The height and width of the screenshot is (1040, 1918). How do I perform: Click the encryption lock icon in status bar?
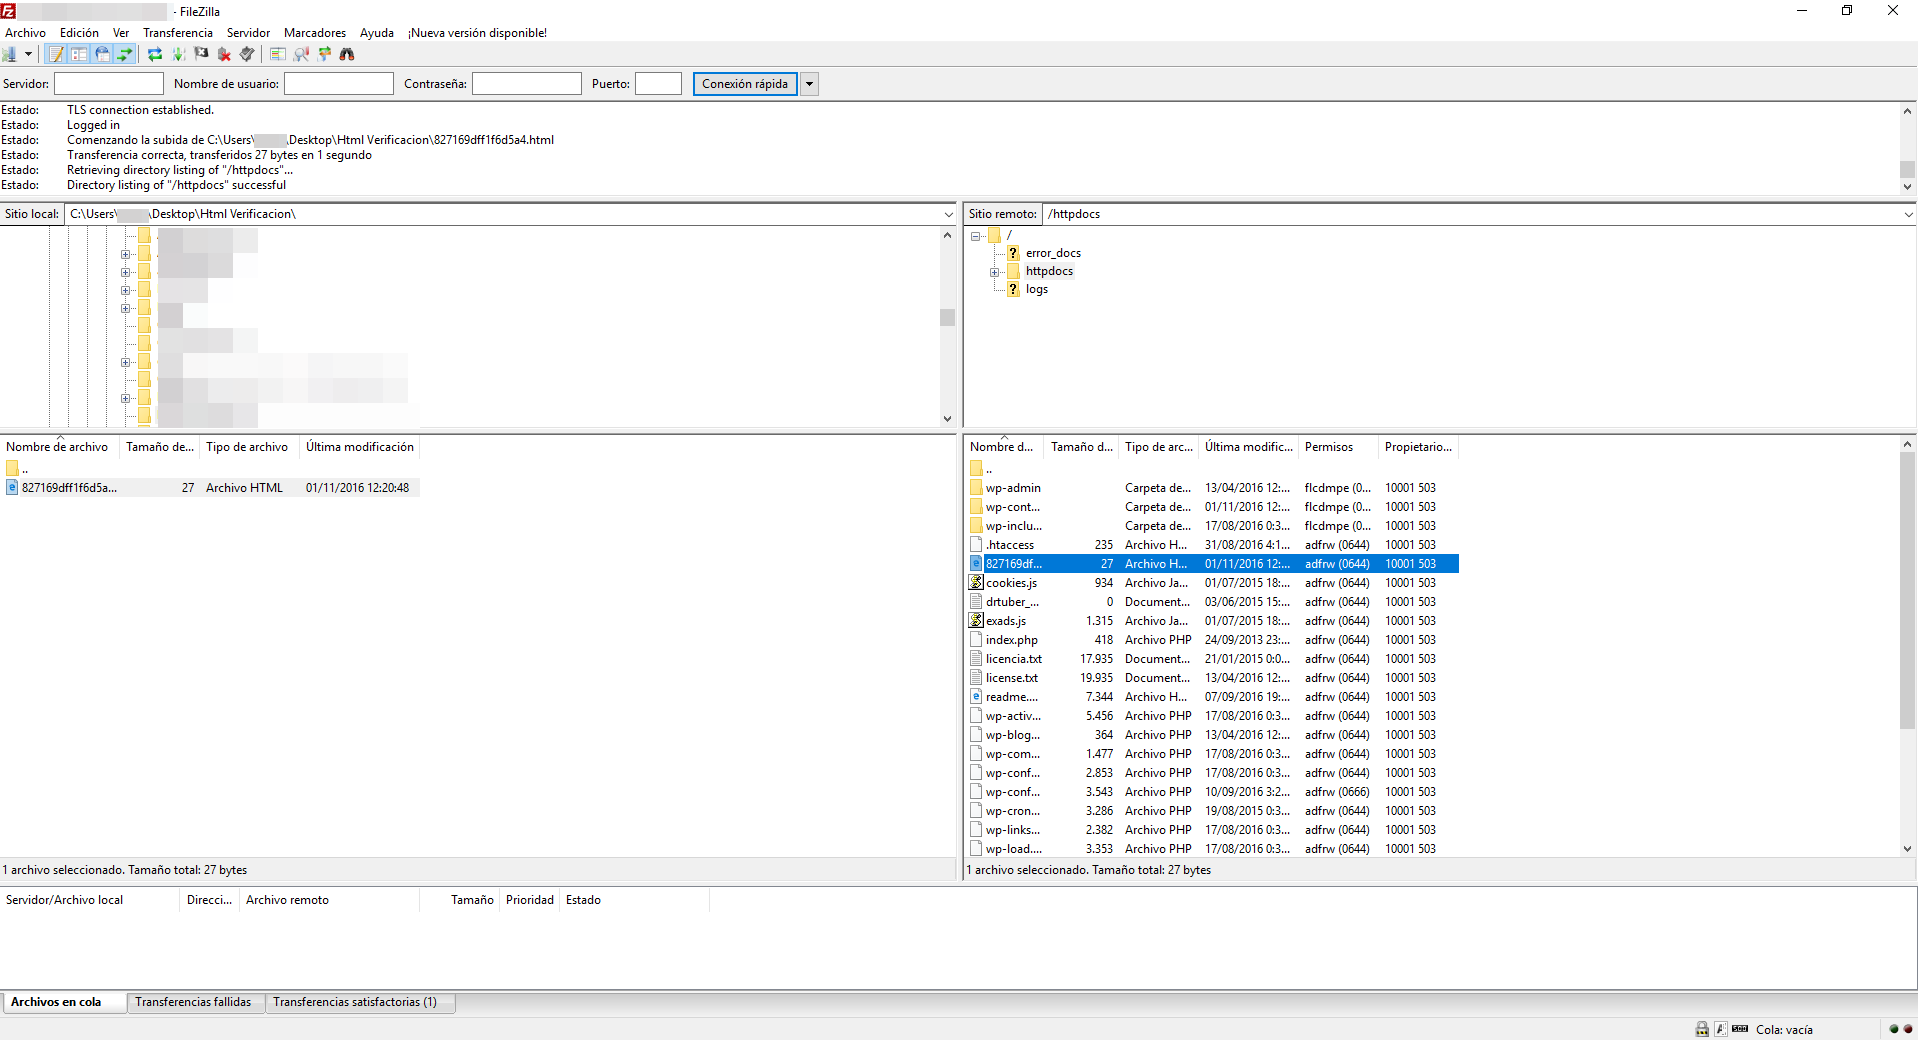(1702, 1029)
